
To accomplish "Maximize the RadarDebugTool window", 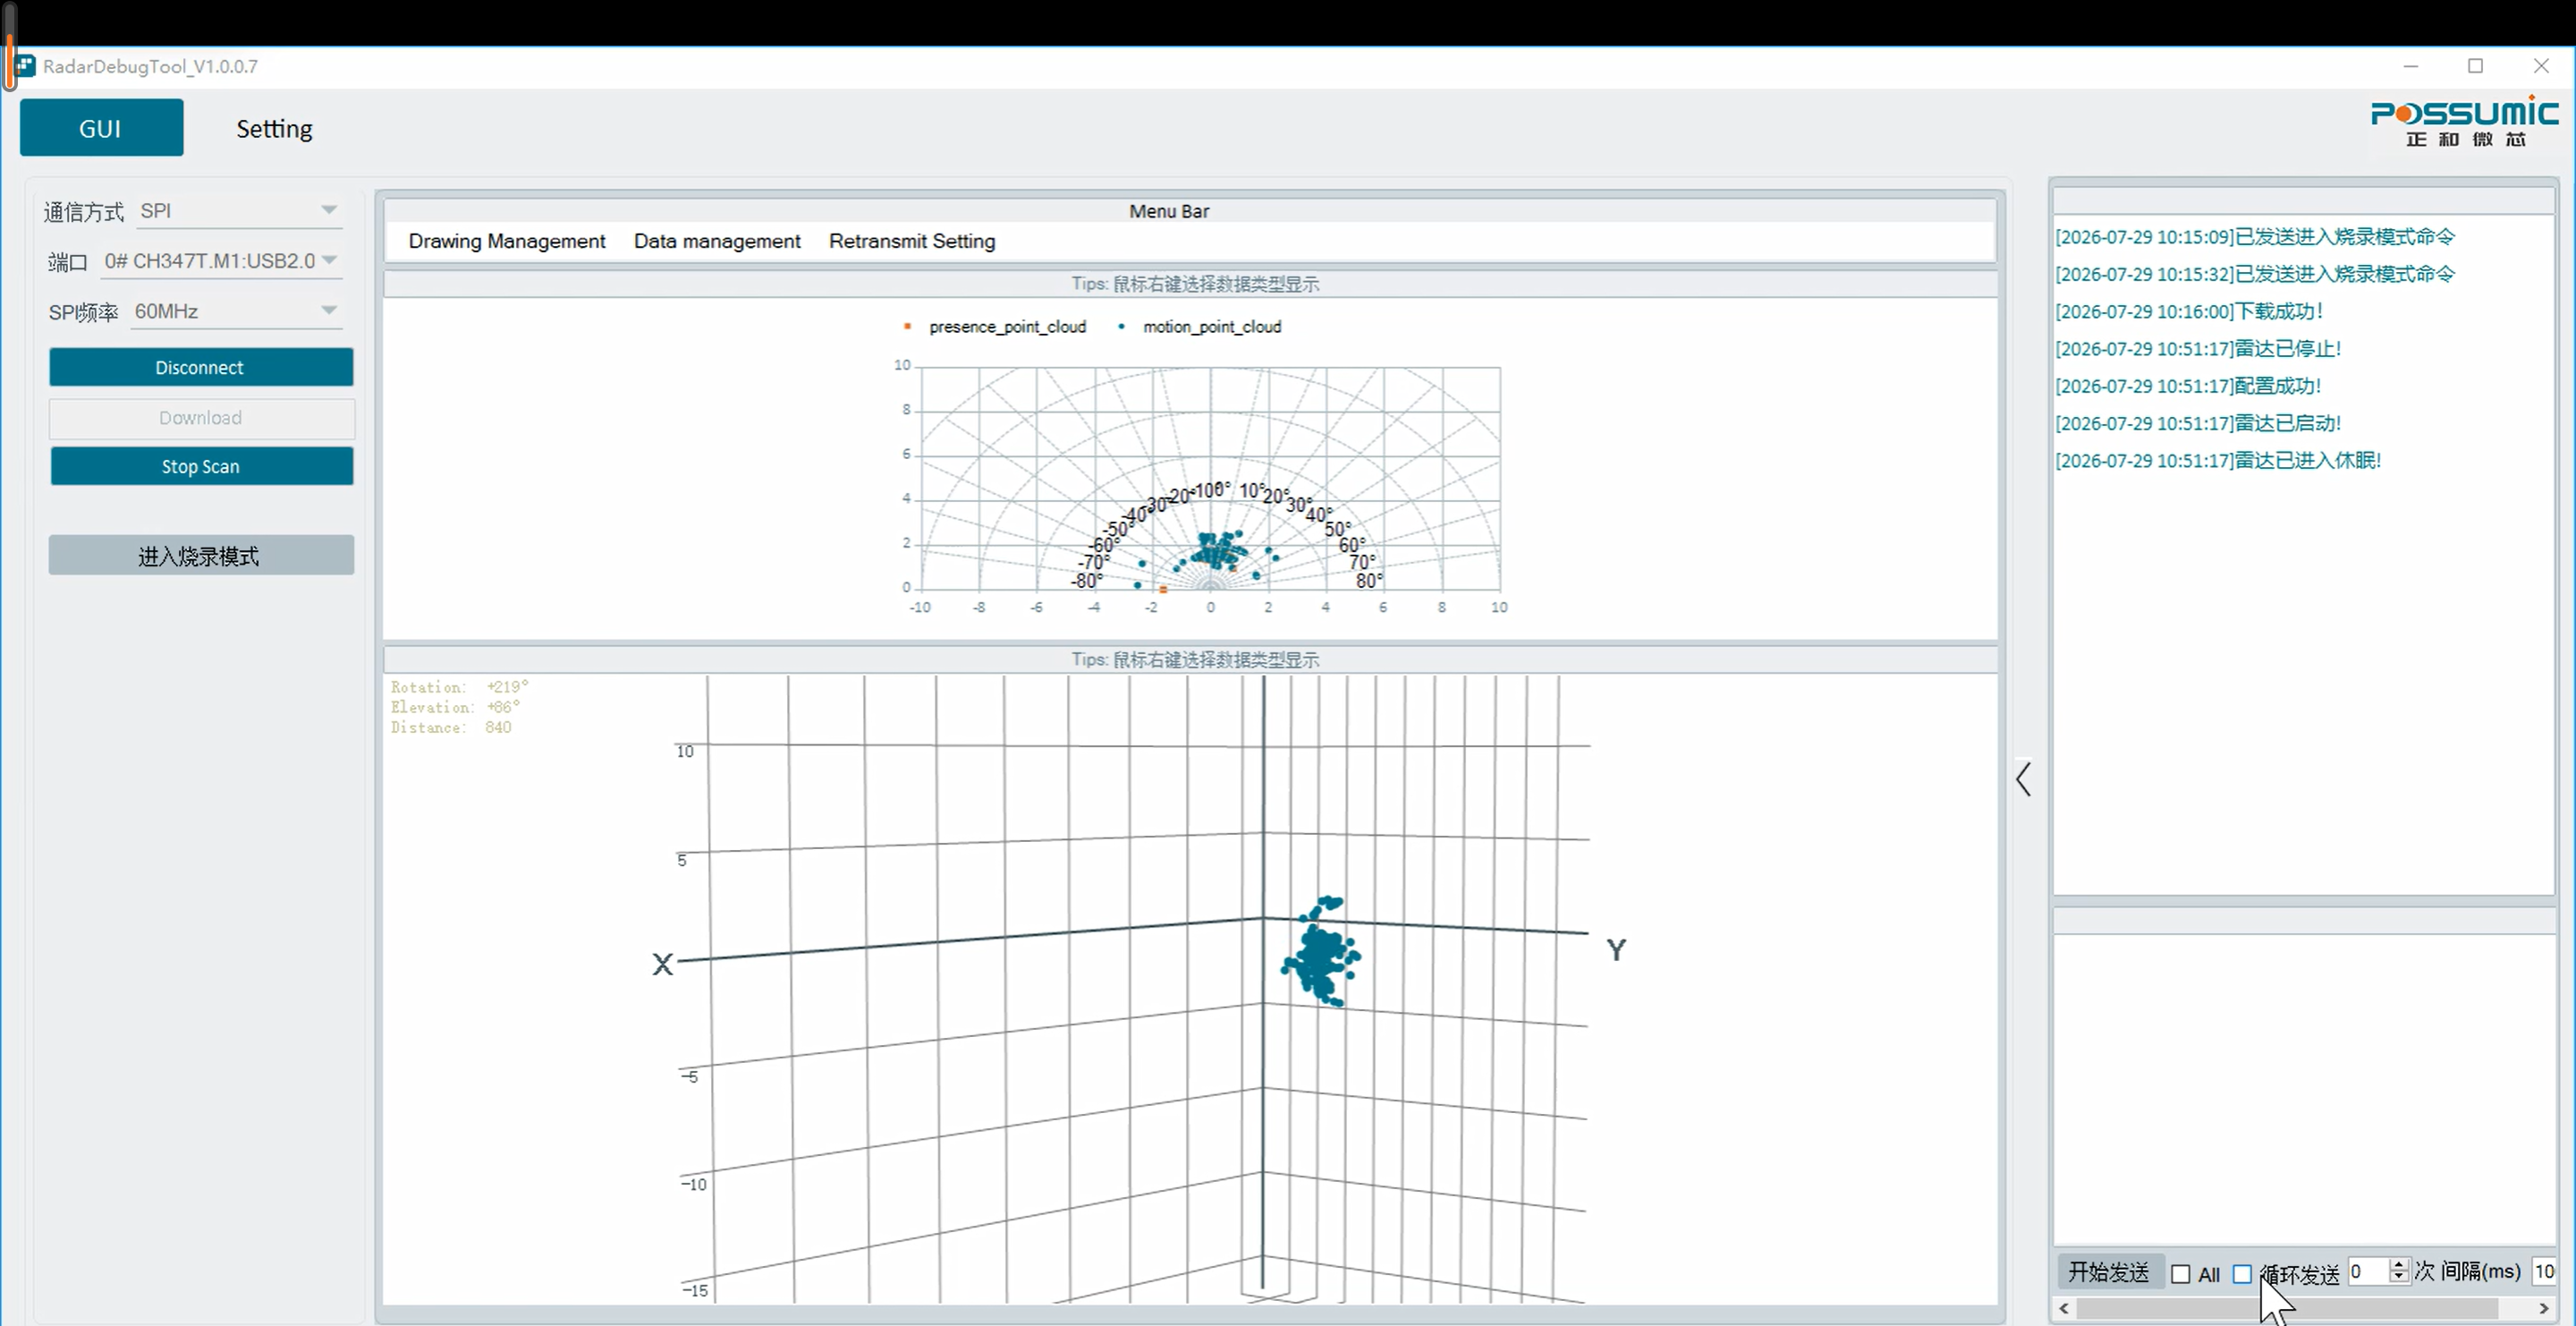I will pos(2476,66).
